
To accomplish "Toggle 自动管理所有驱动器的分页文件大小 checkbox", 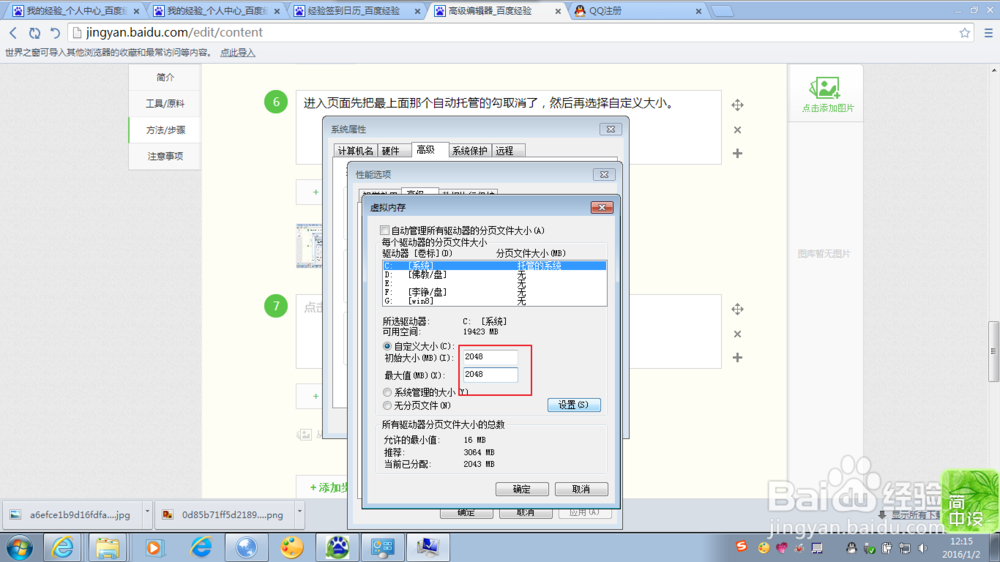I will coord(385,230).
